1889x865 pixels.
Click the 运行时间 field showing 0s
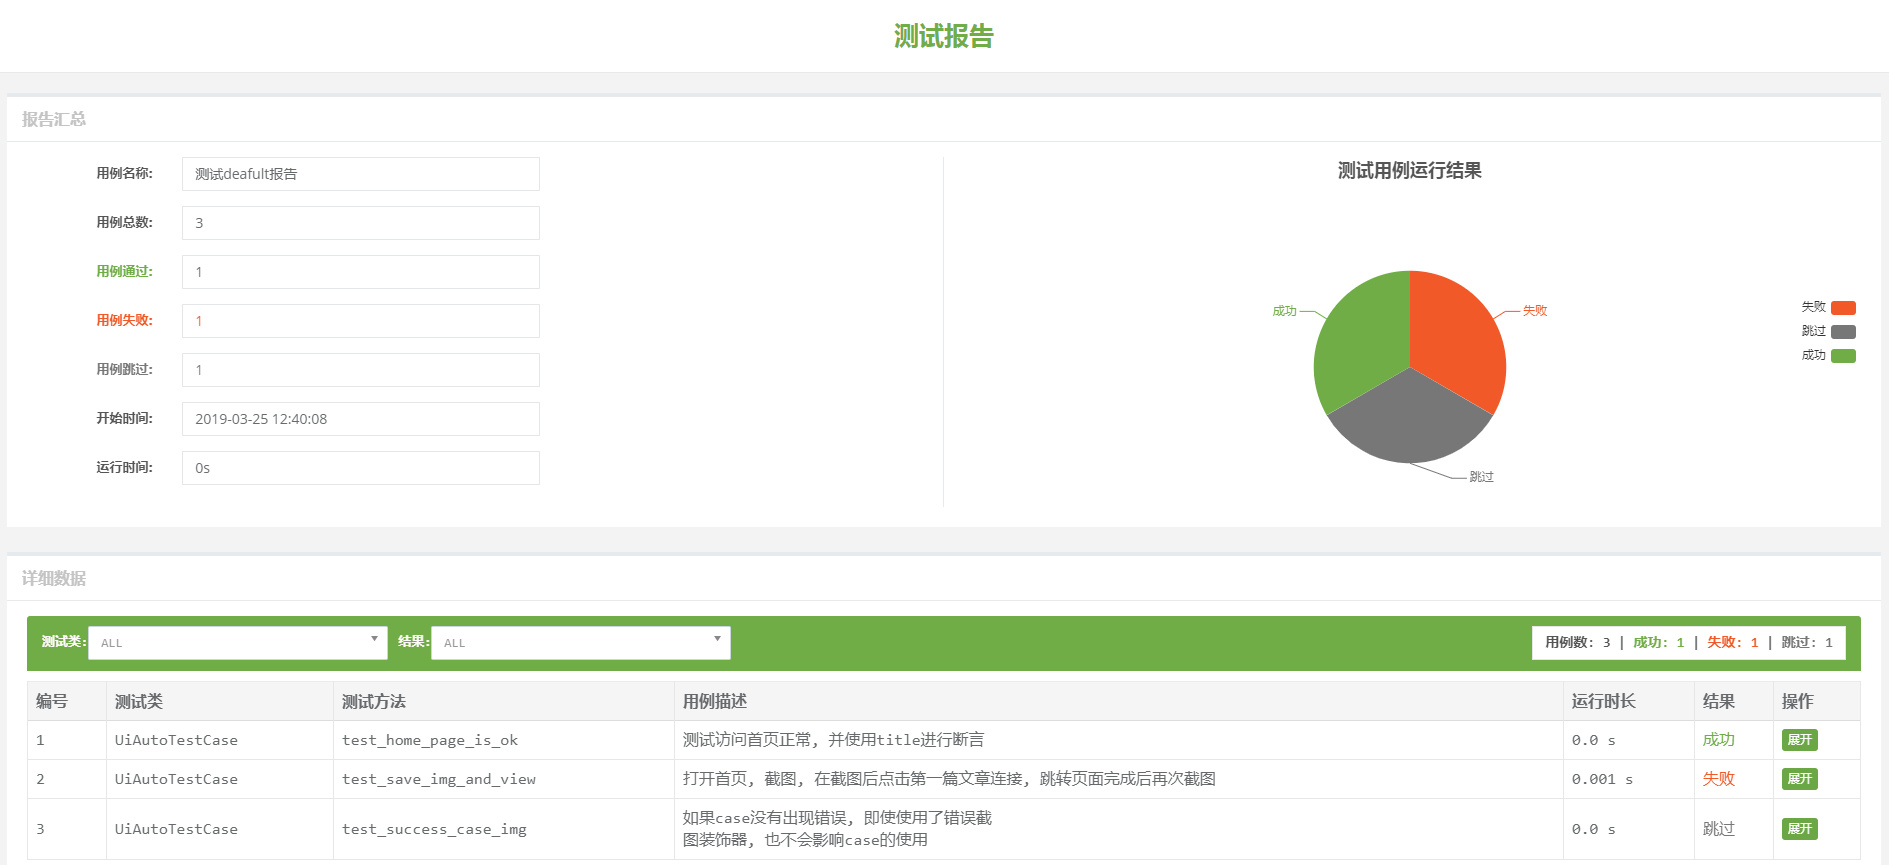tap(361, 468)
